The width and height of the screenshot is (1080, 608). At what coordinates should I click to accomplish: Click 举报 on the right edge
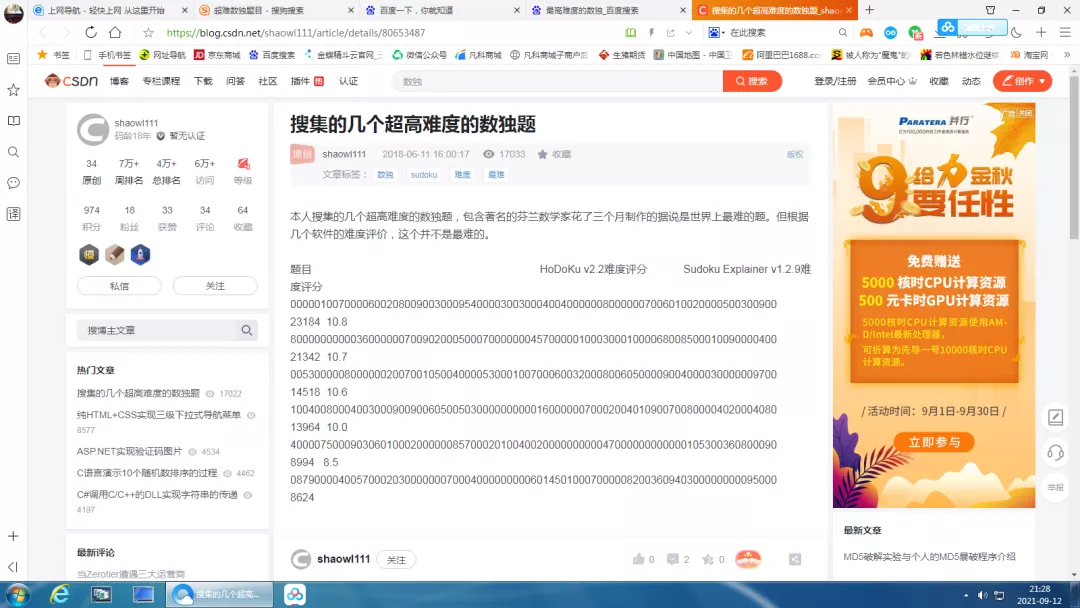pyautogui.click(x=1055, y=488)
